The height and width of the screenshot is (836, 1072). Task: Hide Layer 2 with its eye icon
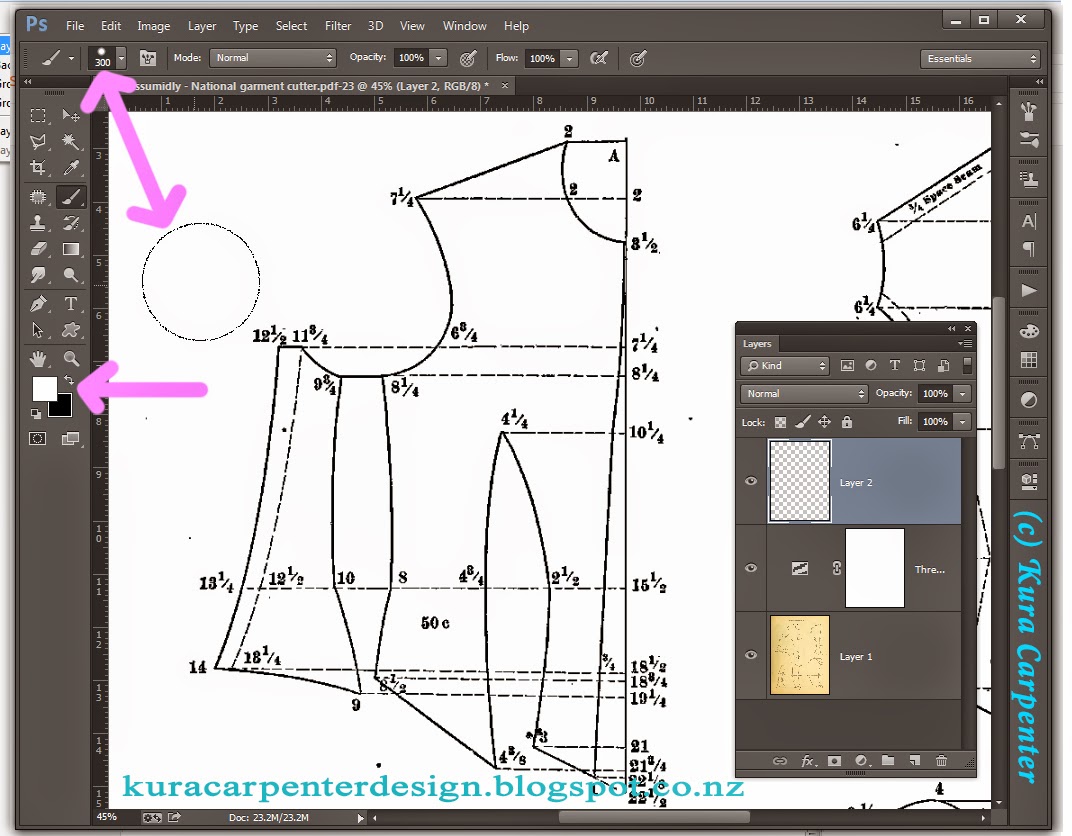point(750,481)
